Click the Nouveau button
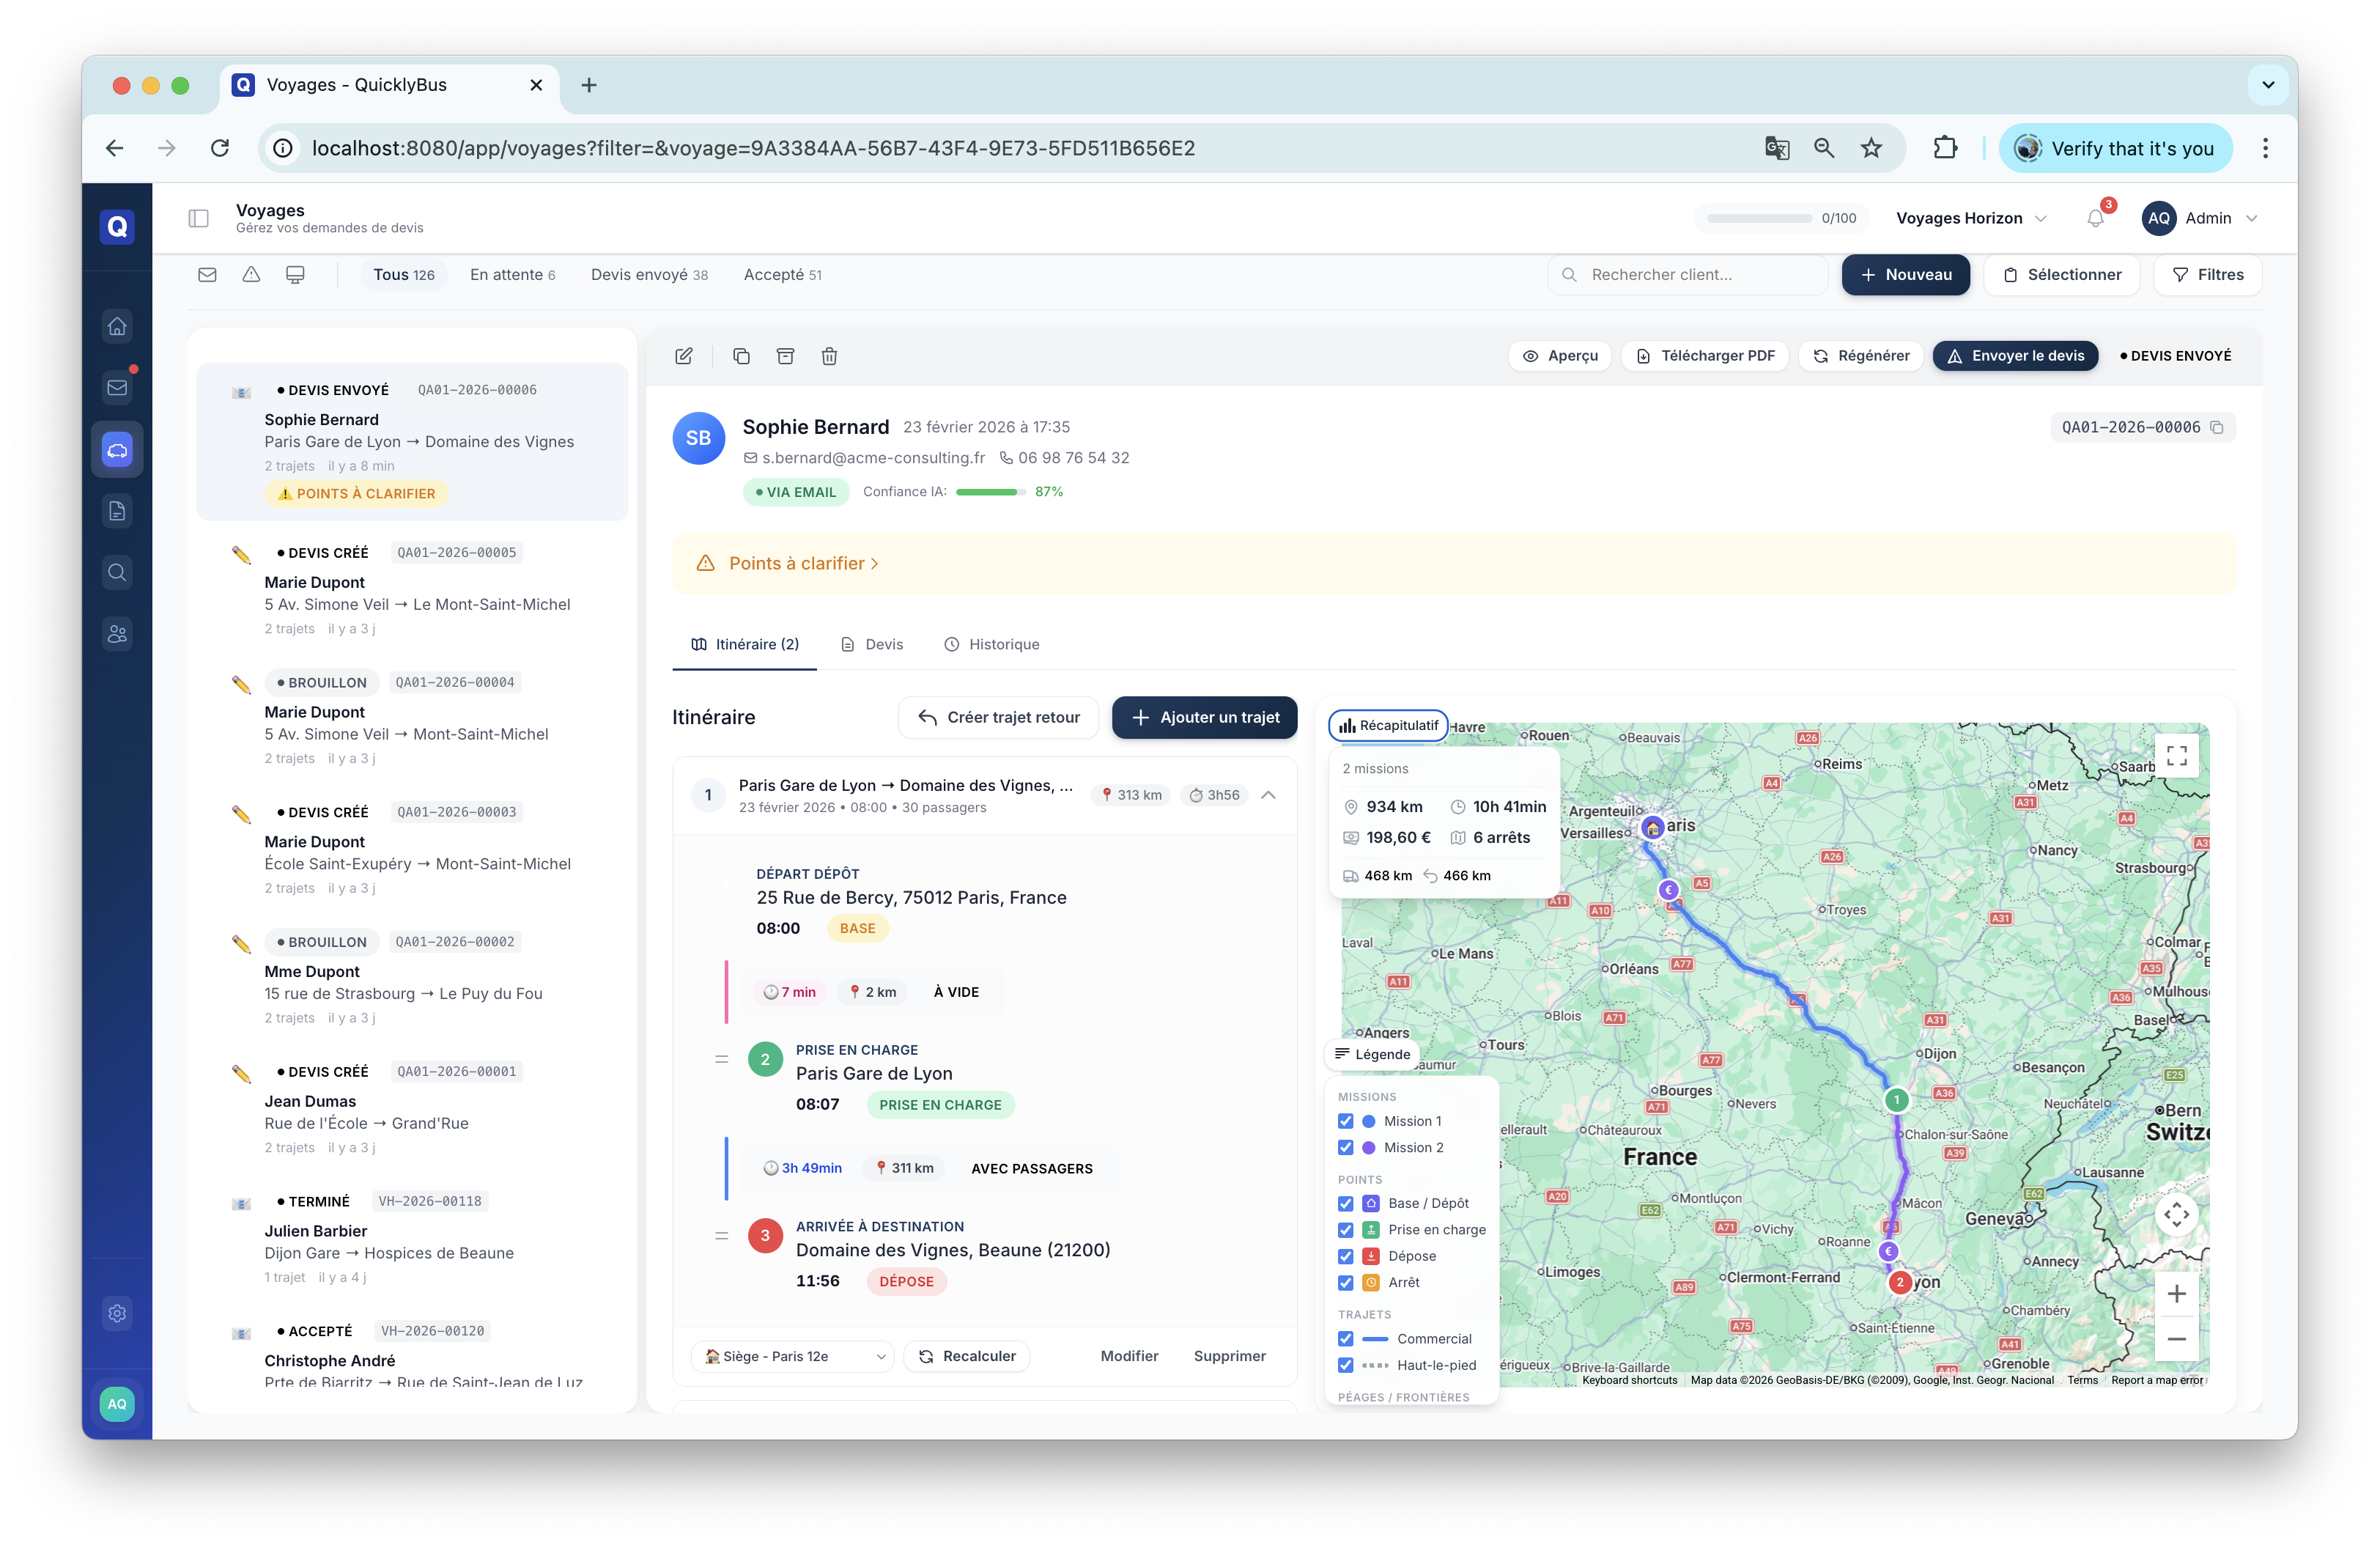The width and height of the screenshot is (2380, 1548). 1906,275
